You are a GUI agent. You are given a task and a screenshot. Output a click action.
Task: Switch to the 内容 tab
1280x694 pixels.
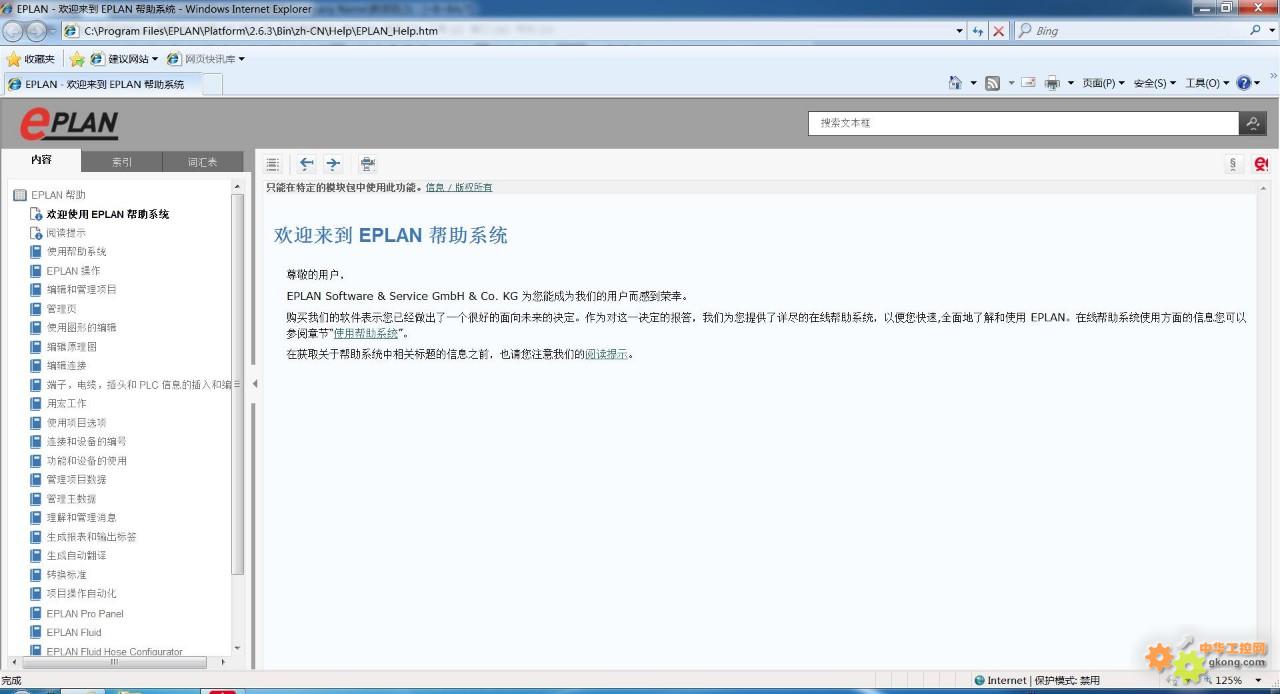coord(41,160)
